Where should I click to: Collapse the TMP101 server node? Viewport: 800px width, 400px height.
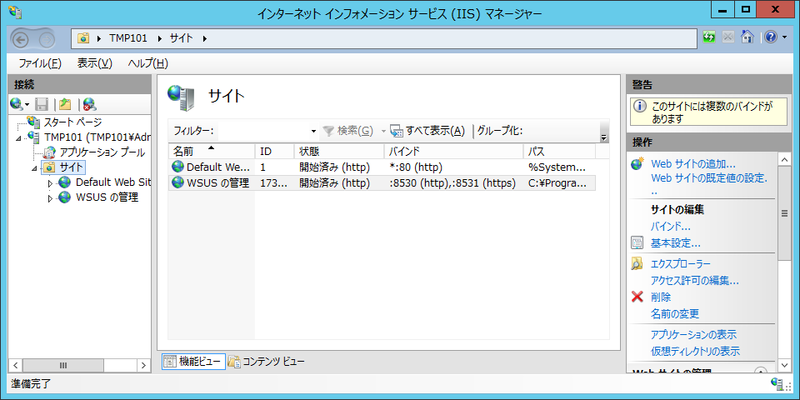pos(19,138)
